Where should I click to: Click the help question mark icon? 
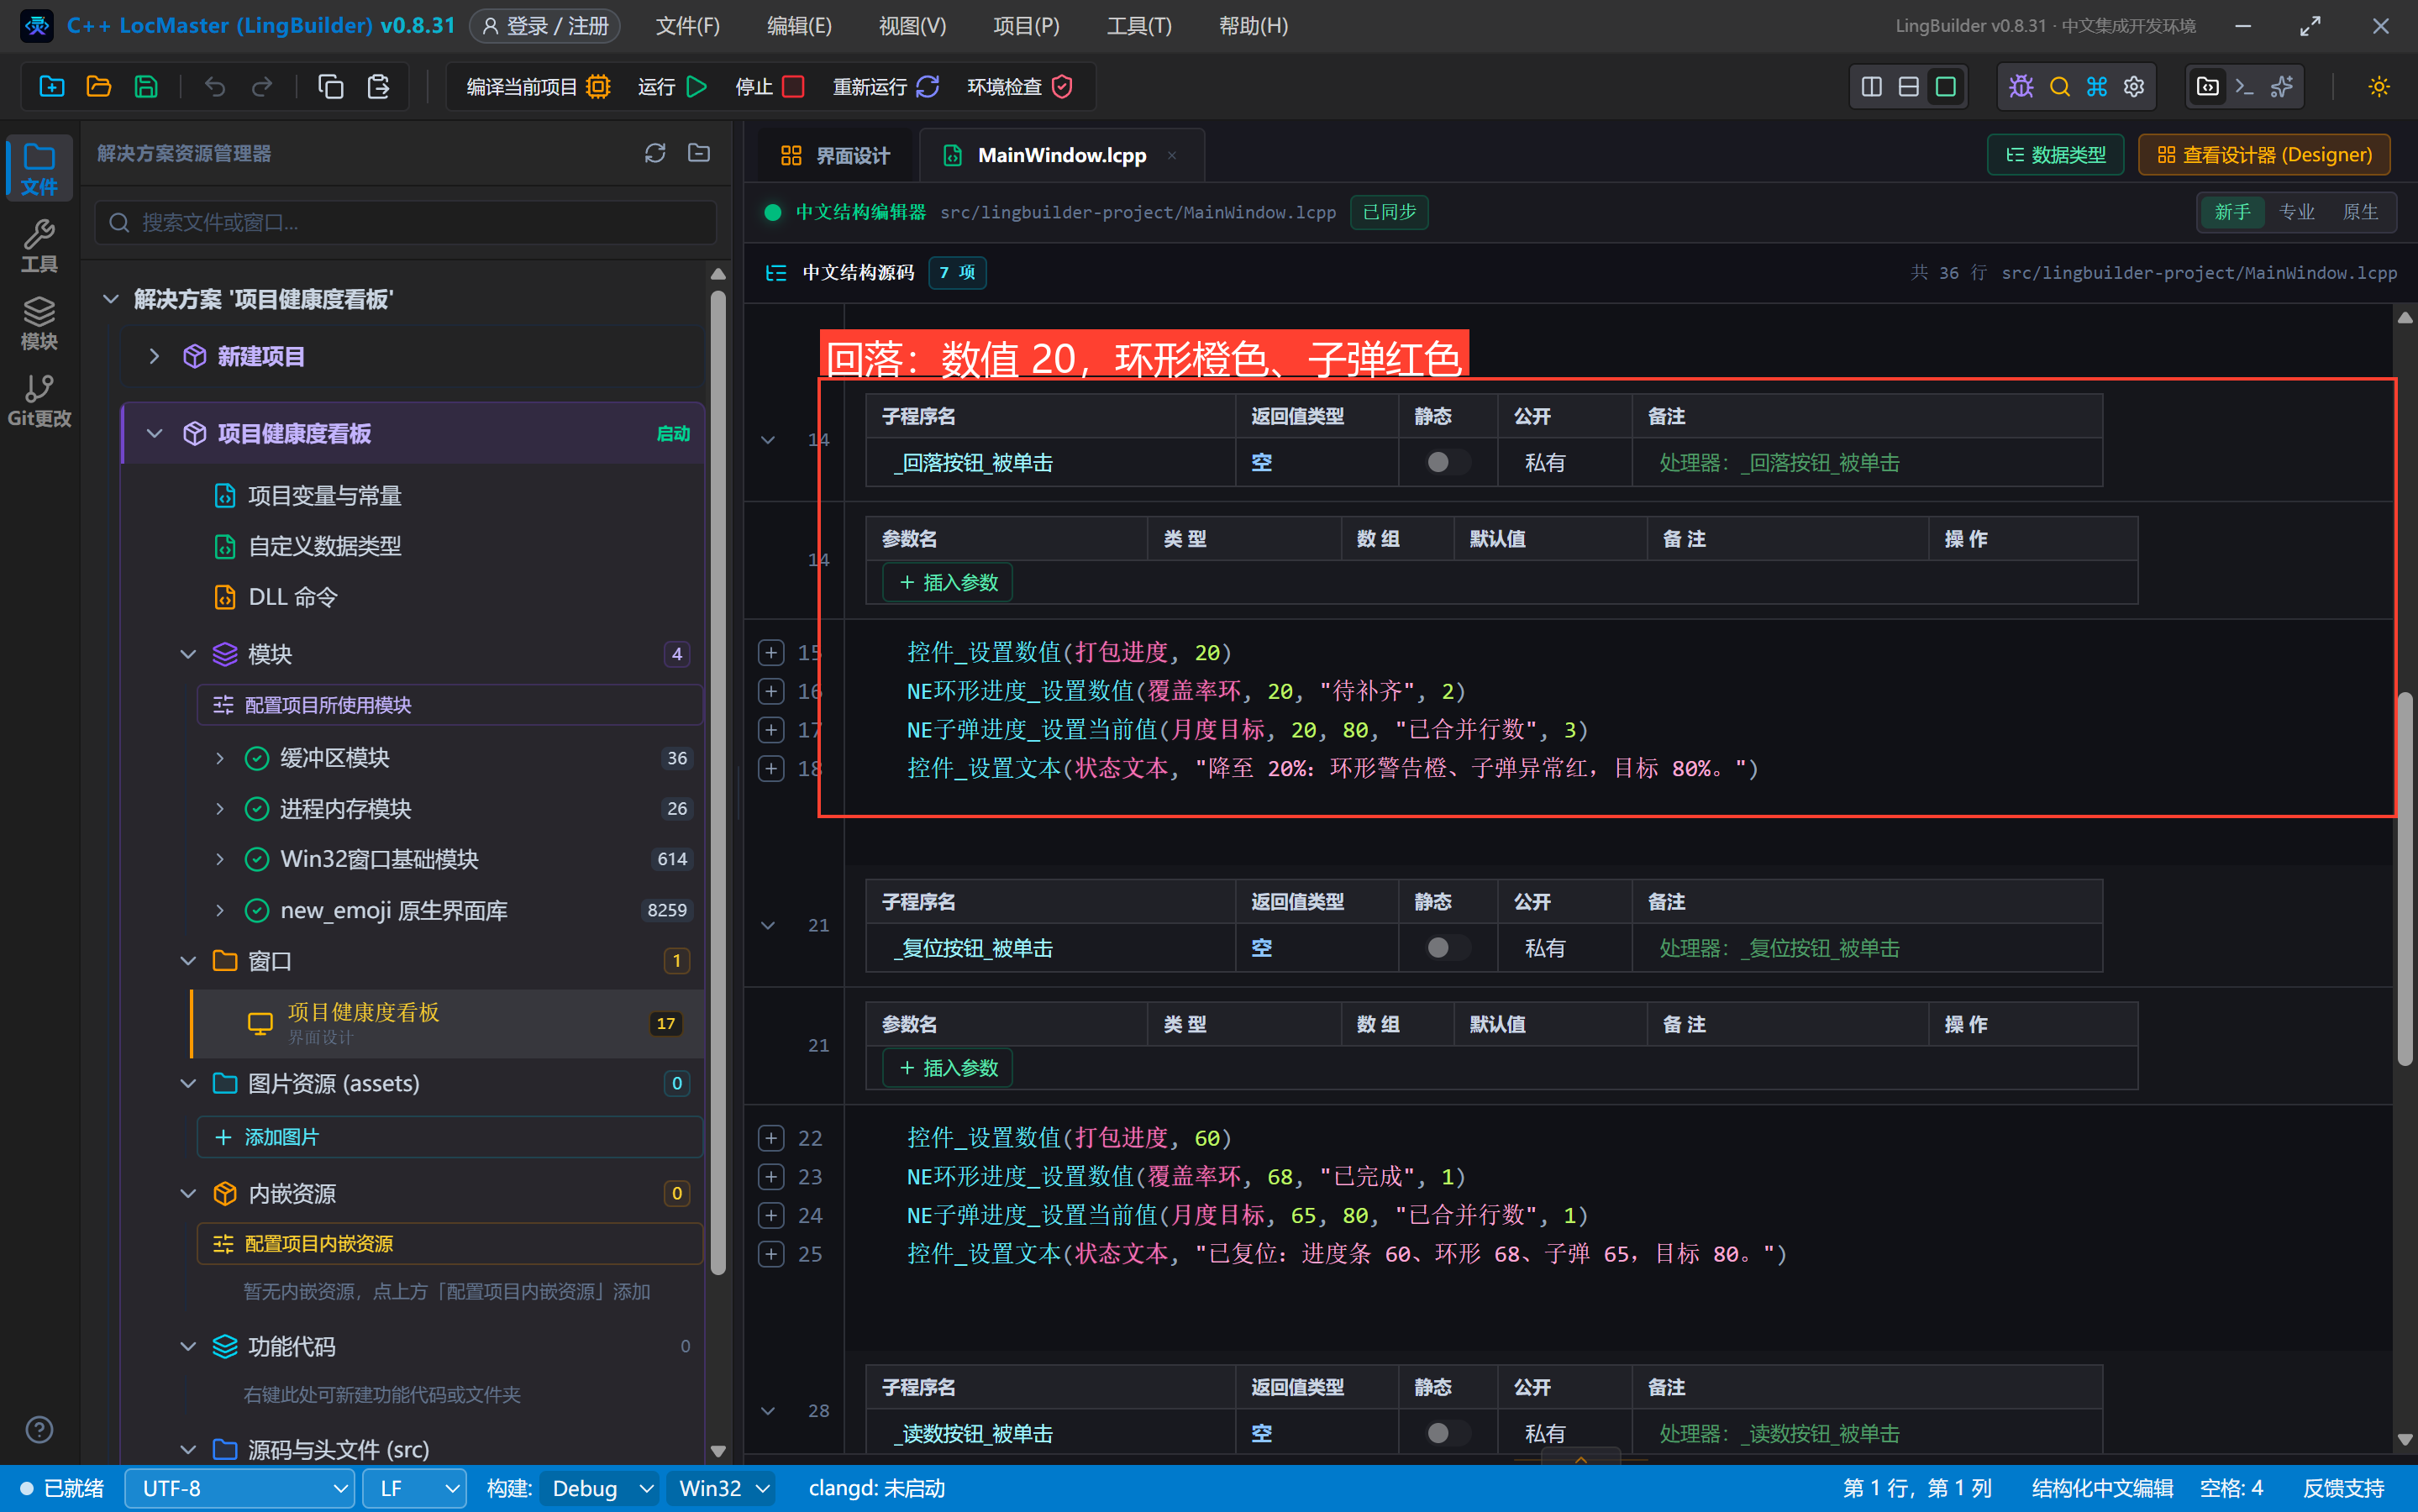point(39,1430)
